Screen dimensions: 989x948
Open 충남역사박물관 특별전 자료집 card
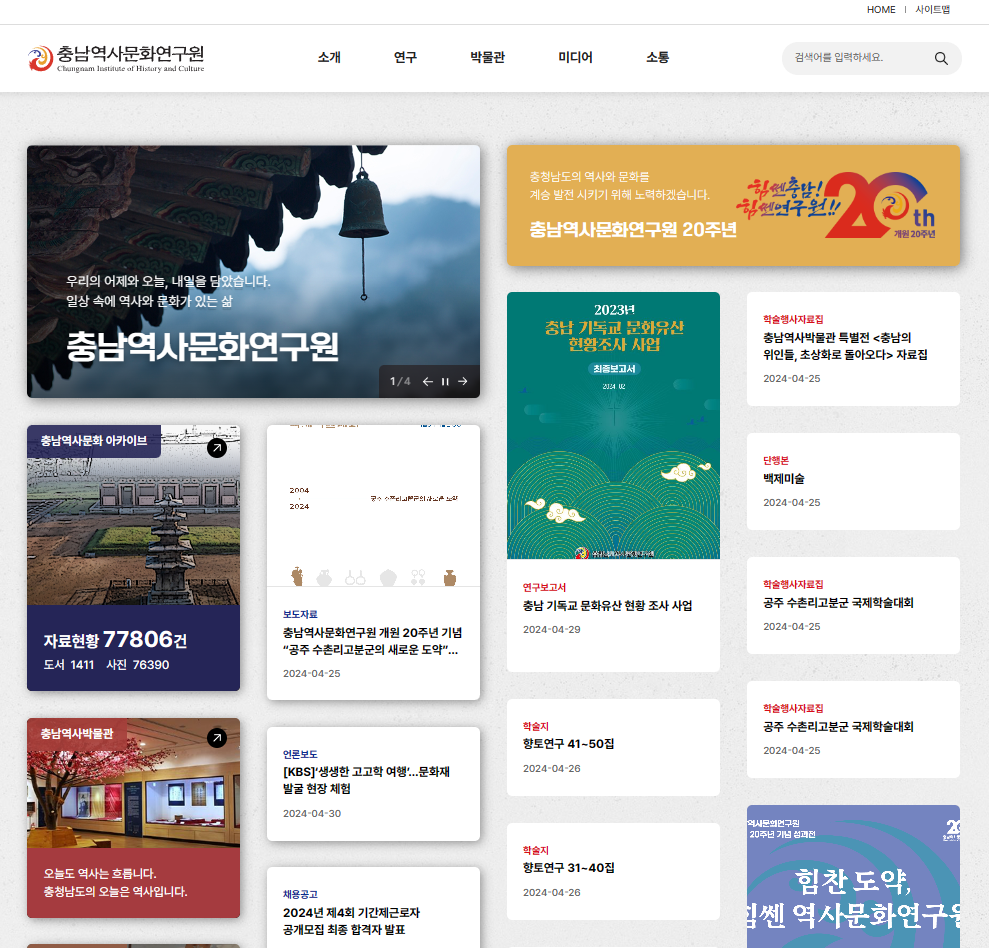click(853, 349)
